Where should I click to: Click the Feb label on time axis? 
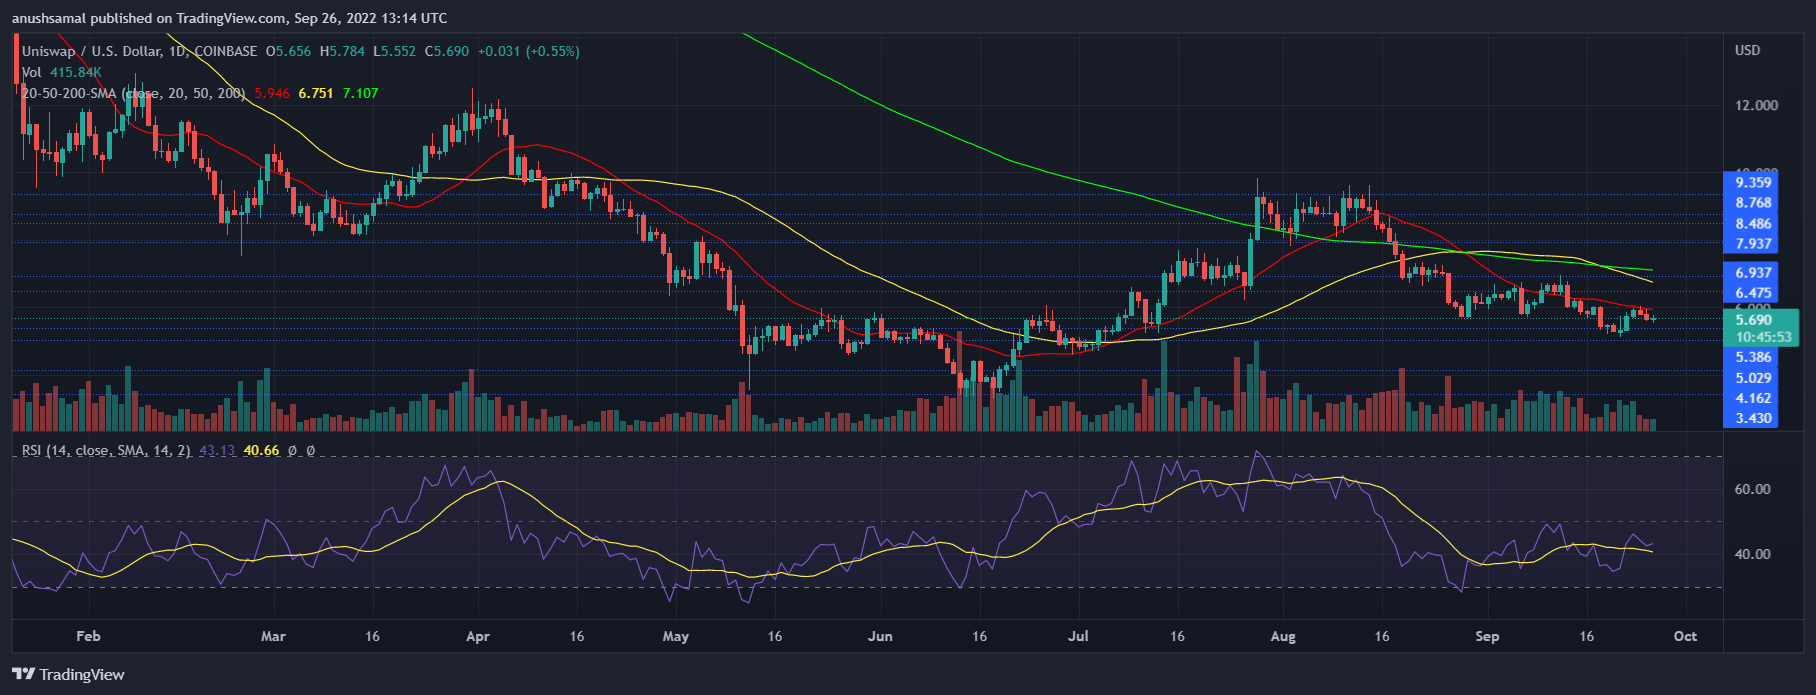(88, 636)
